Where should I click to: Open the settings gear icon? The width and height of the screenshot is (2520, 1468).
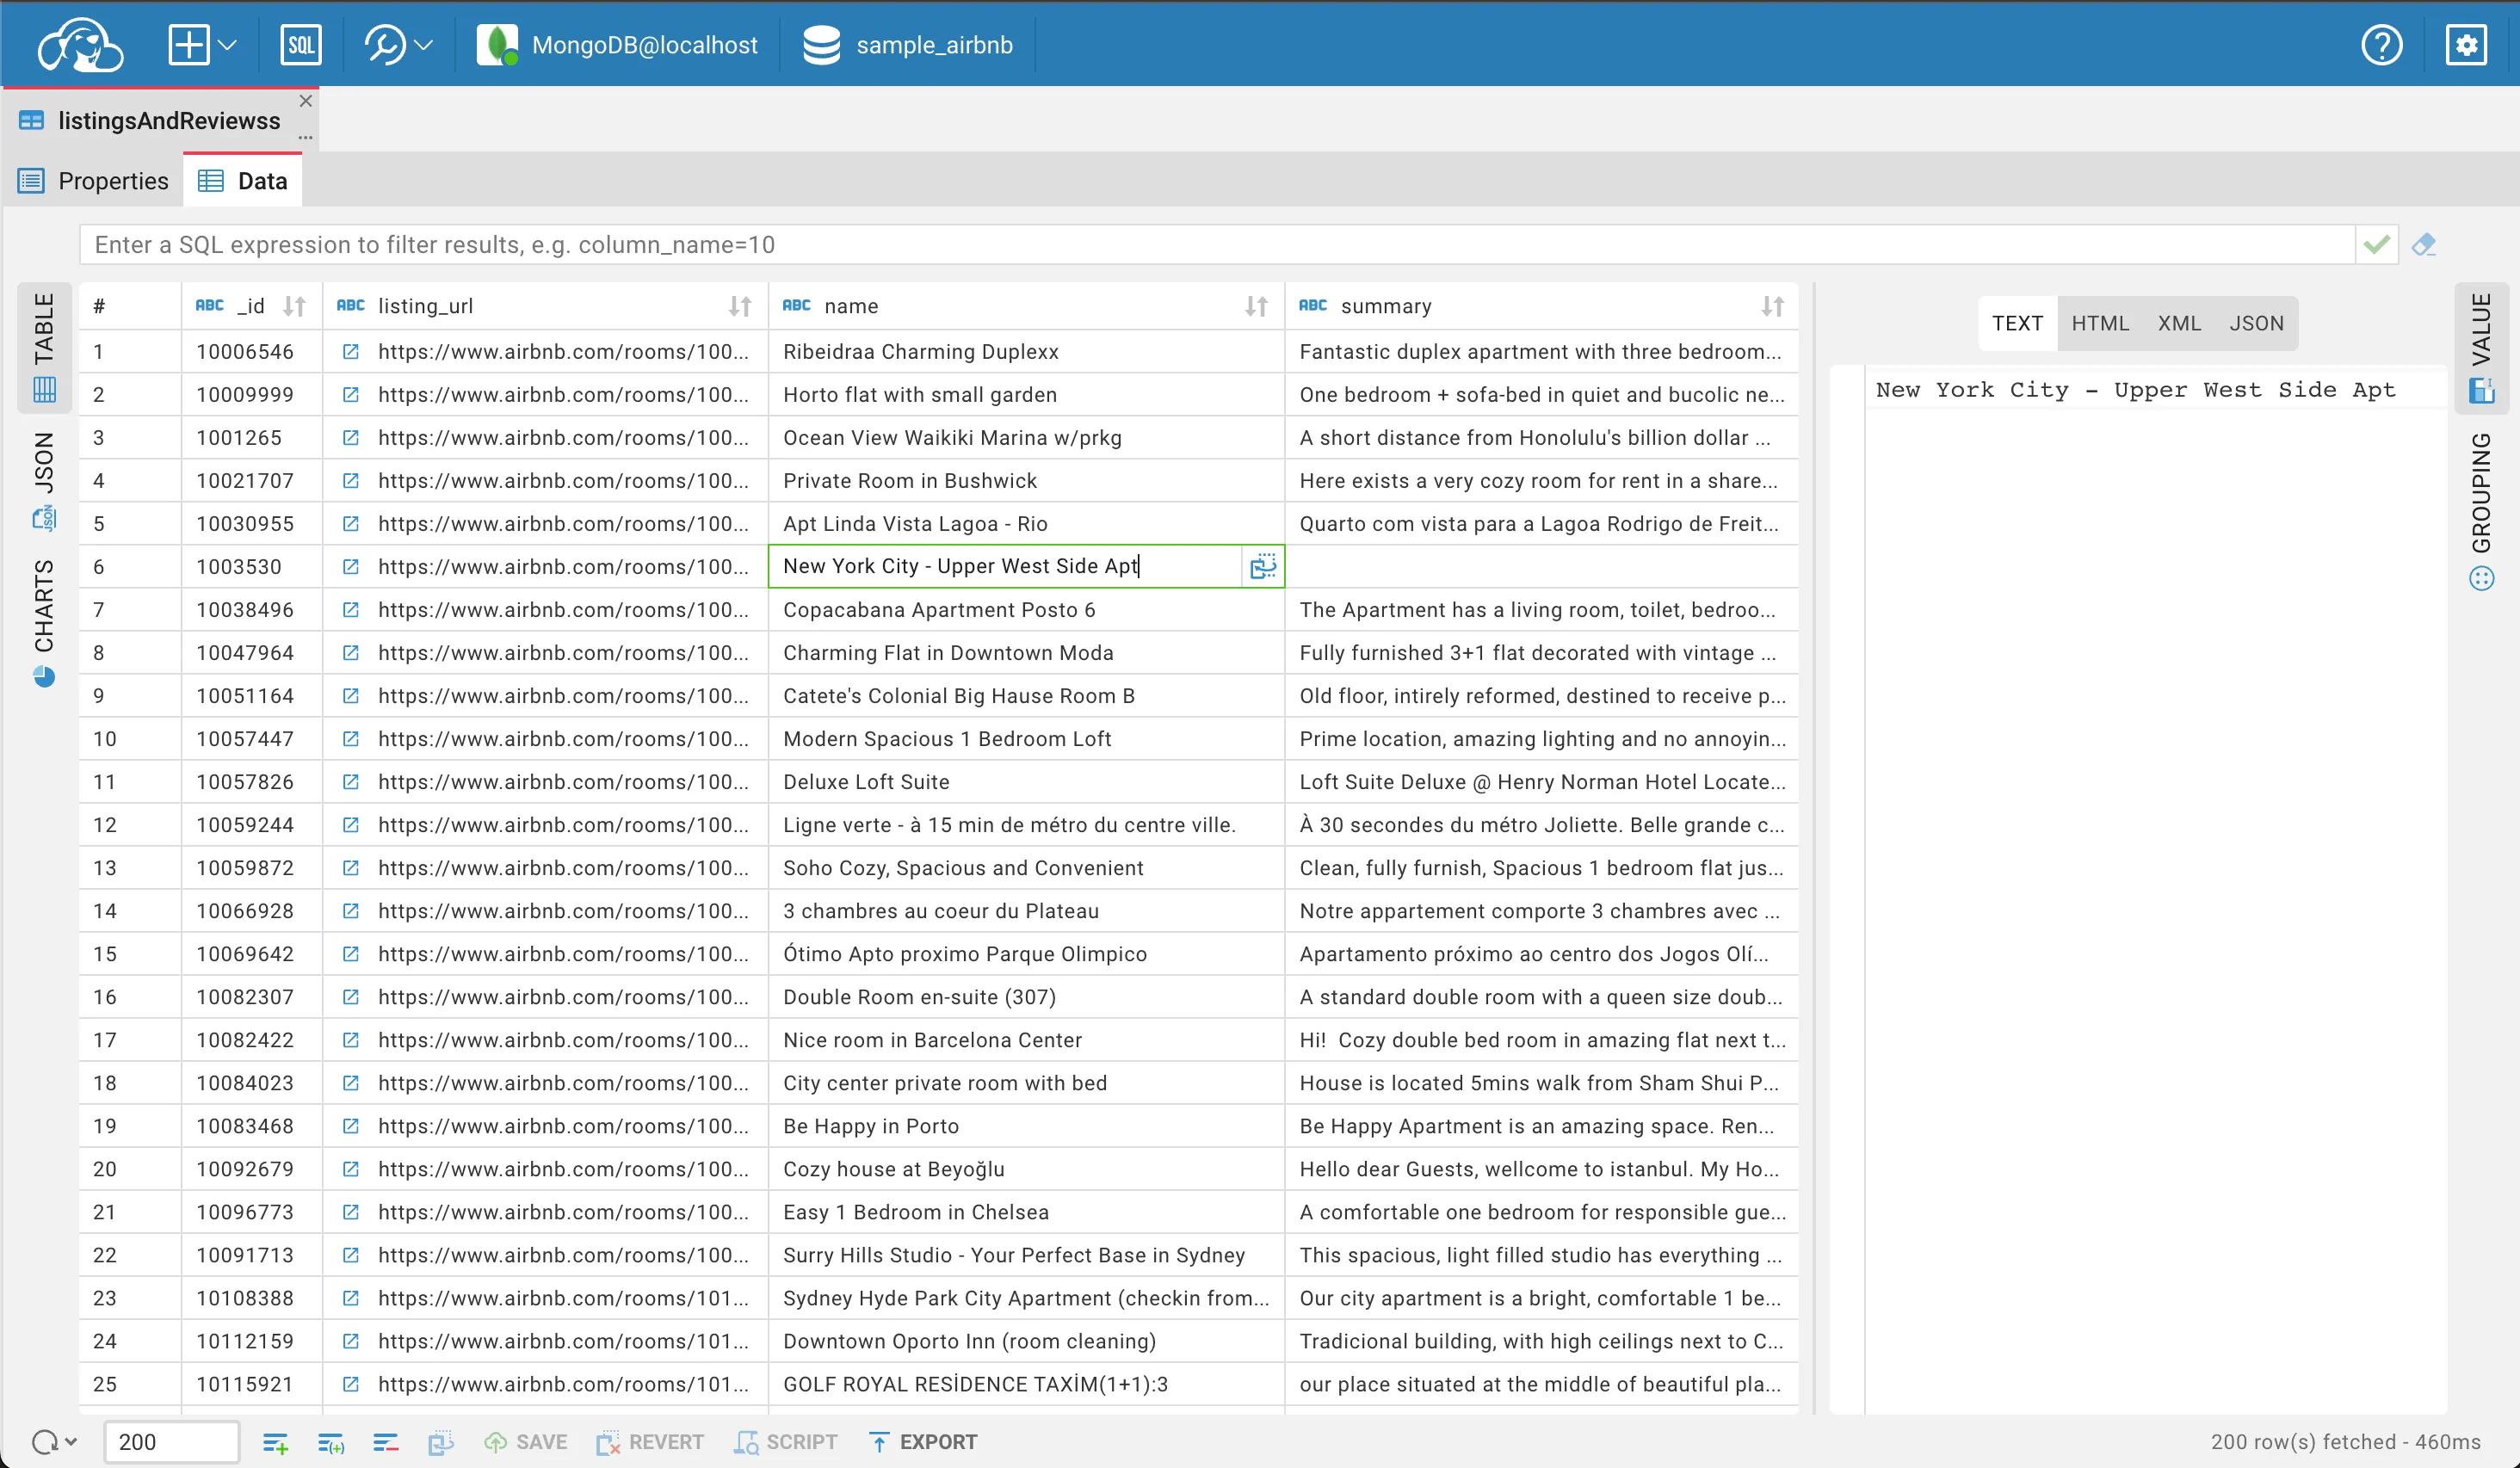[x=2466, y=45]
